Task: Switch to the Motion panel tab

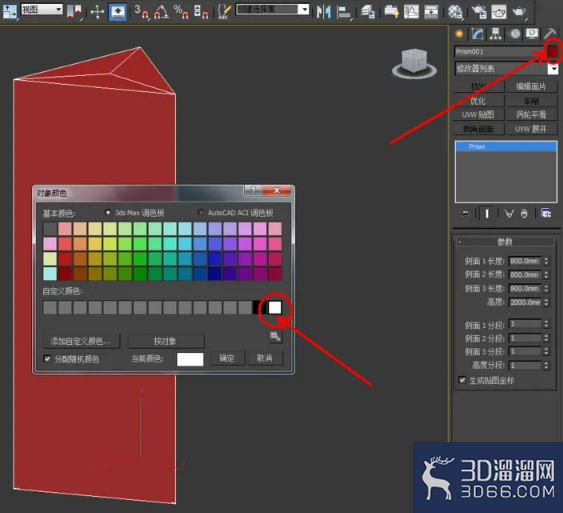Action: 515,34
